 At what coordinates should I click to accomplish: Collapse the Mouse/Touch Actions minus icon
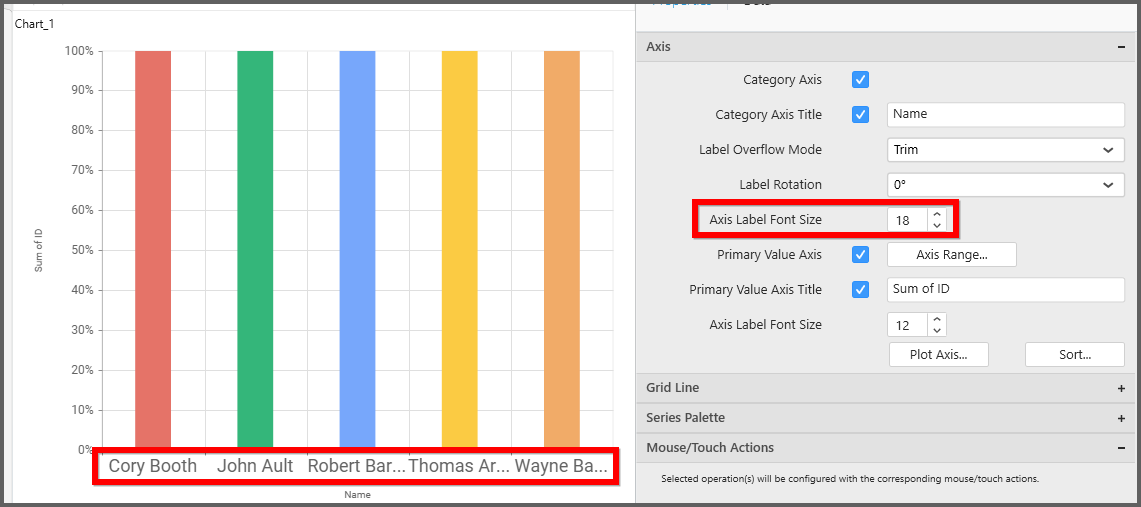pyautogui.click(x=1121, y=448)
